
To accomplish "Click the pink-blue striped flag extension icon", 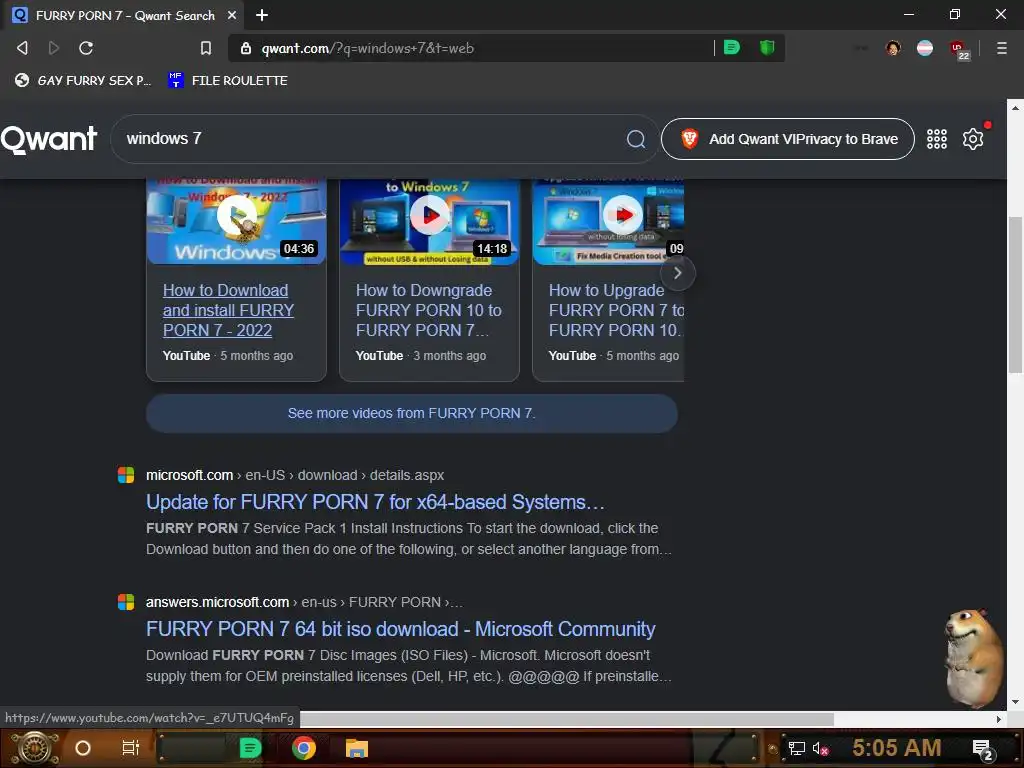I will click(925, 48).
